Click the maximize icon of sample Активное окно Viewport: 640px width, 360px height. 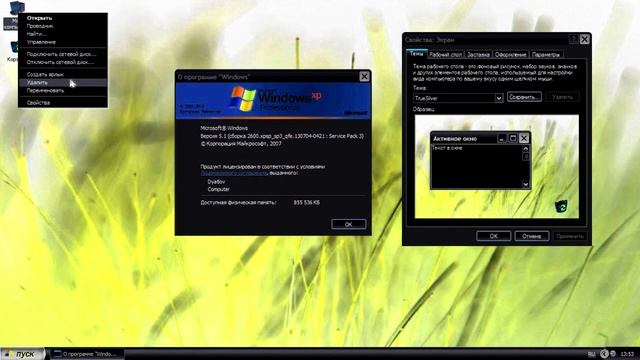513,138
